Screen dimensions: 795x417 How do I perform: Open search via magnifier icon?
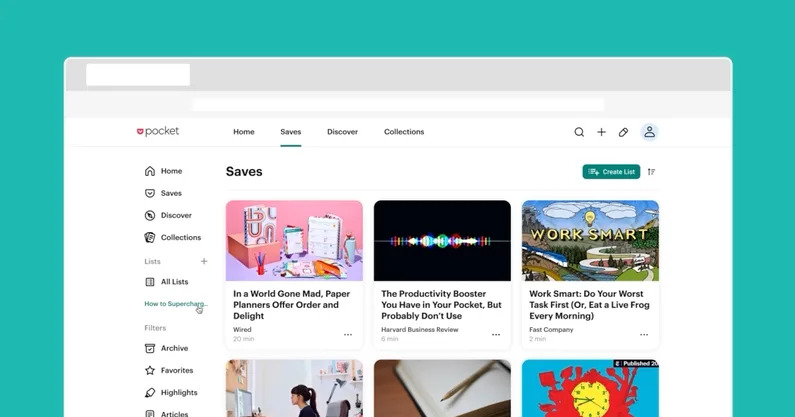point(579,132)
